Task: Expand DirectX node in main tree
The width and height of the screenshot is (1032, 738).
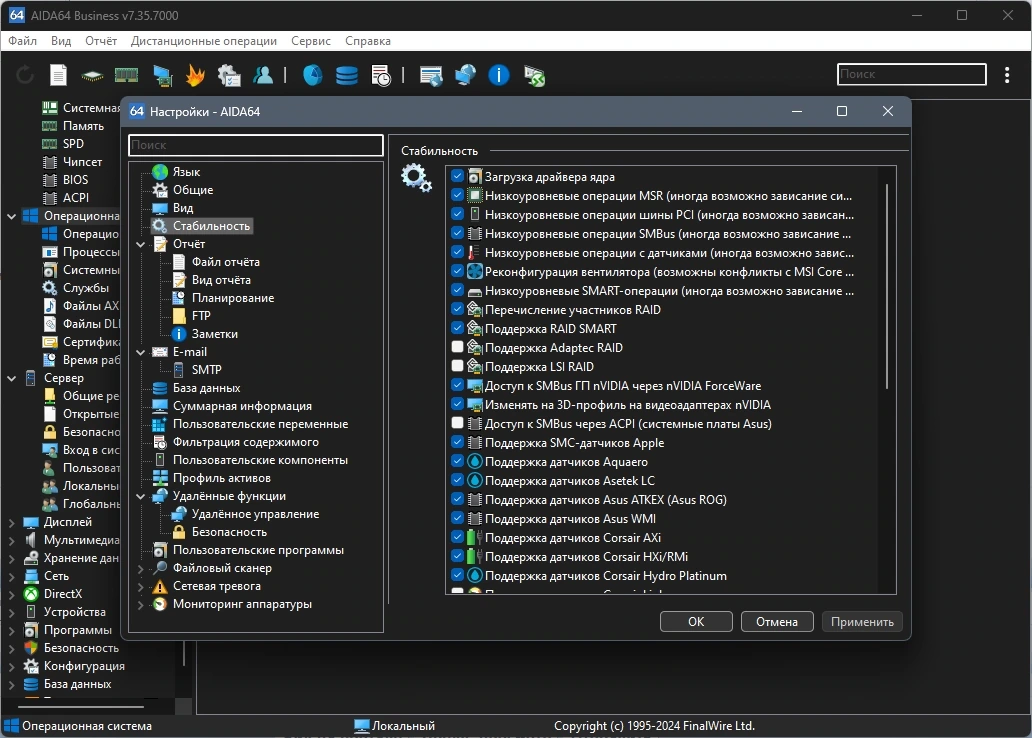Action: pos(11,594)
